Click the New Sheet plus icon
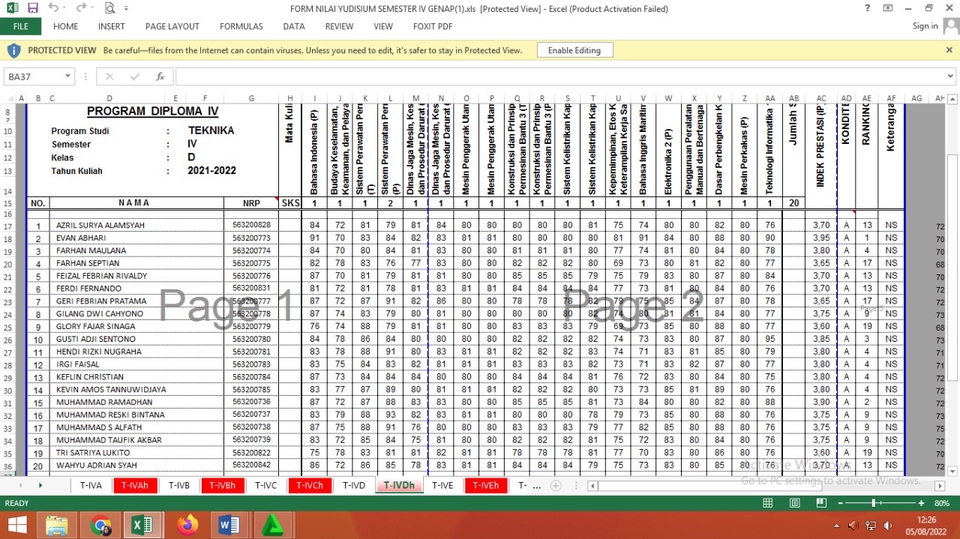The width and height of the screenshot is (960, 539). [x=555, y=486]
